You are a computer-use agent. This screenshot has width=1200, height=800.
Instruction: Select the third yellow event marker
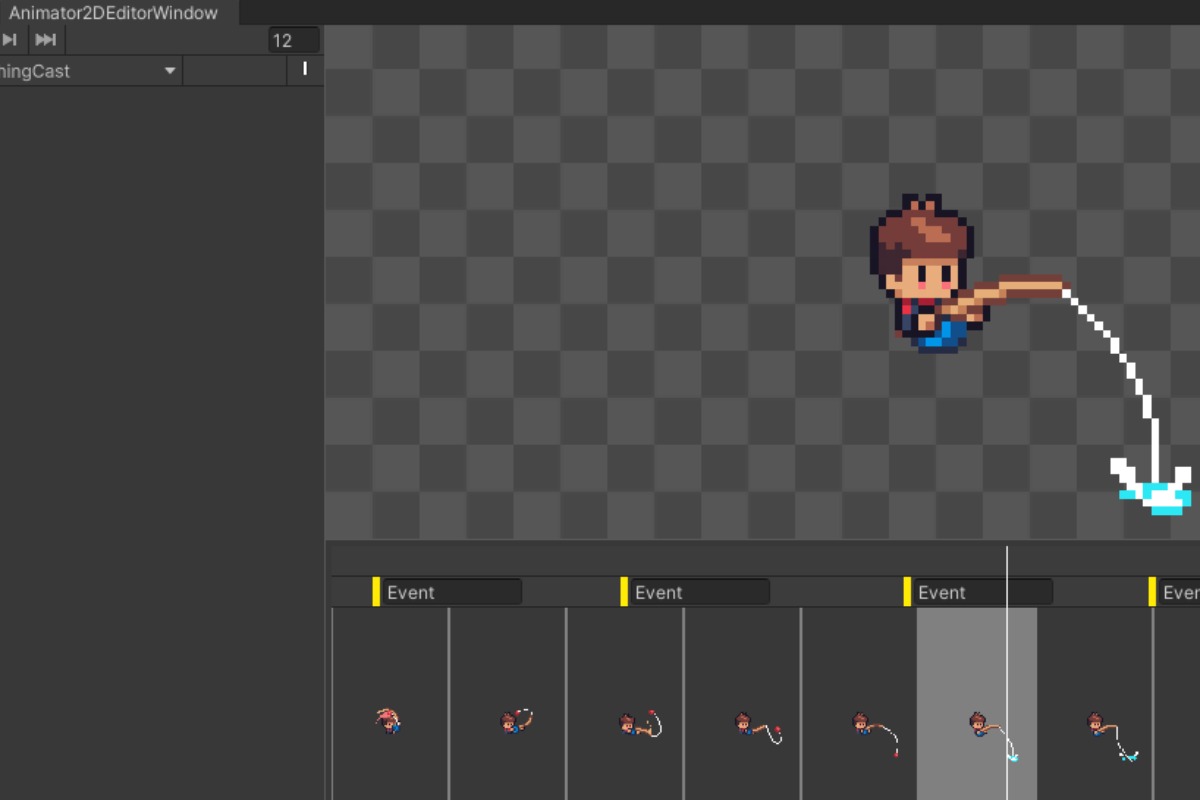908,591
